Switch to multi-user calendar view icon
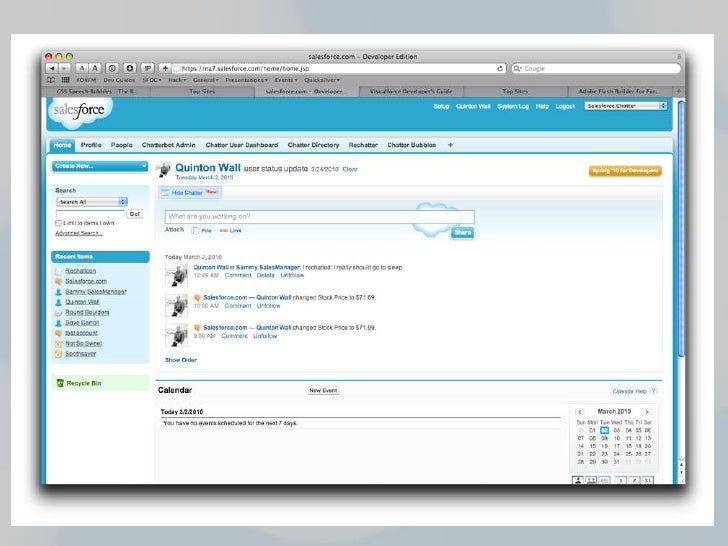This screenshot has width=728, height=546. pyautogui.click(x=591, y=480)
